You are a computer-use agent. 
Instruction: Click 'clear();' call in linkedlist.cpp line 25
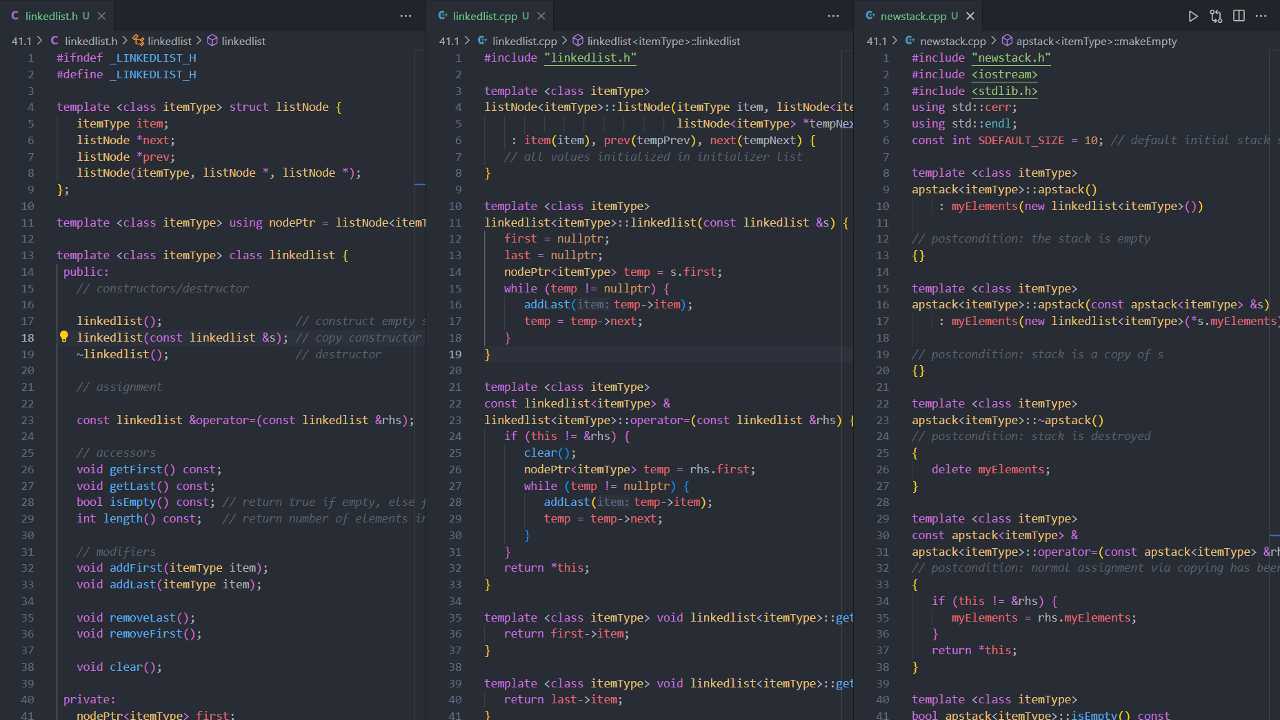click(x=550, y=453)
